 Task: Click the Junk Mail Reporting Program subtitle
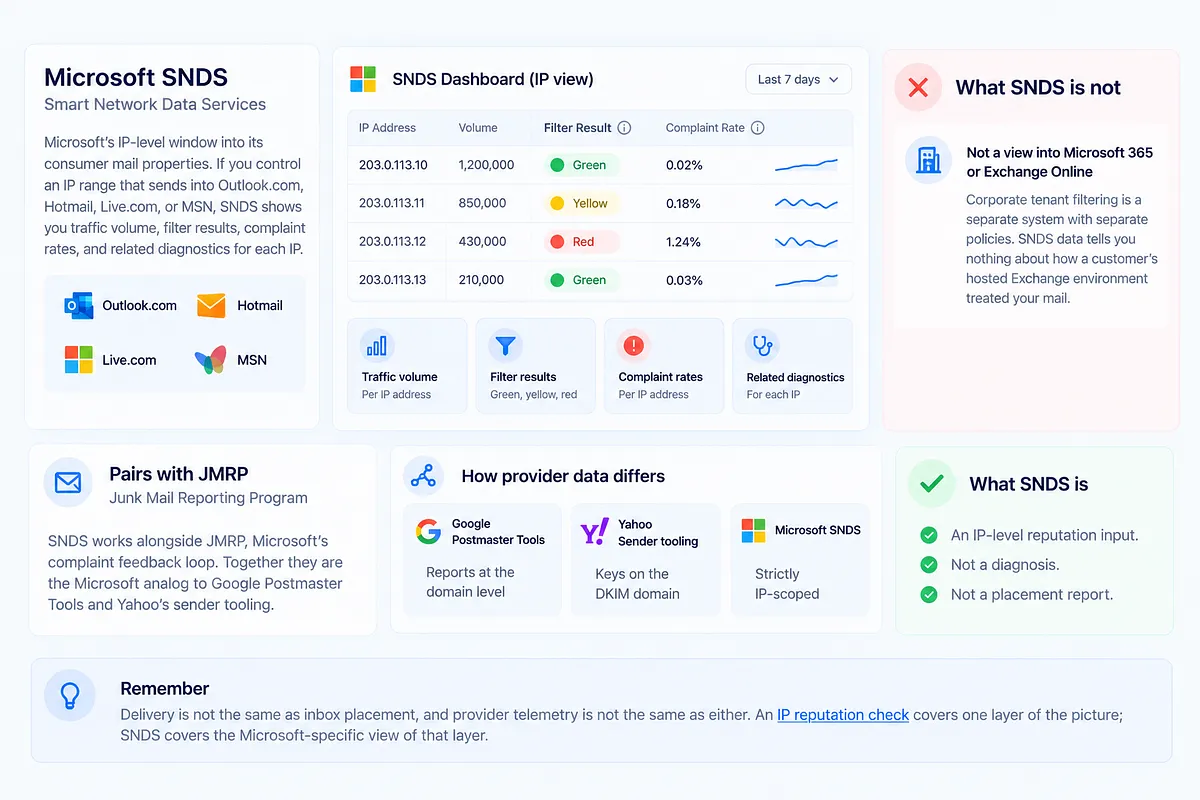point(208,498)
